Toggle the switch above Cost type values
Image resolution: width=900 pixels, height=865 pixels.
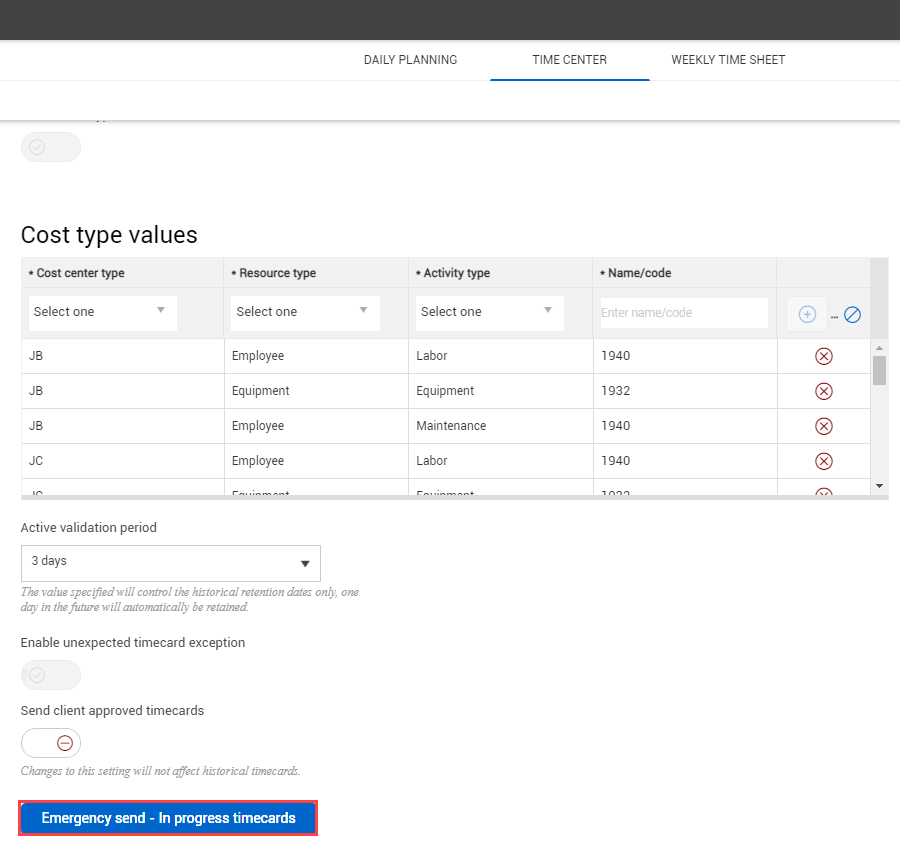tap(51, 147)
